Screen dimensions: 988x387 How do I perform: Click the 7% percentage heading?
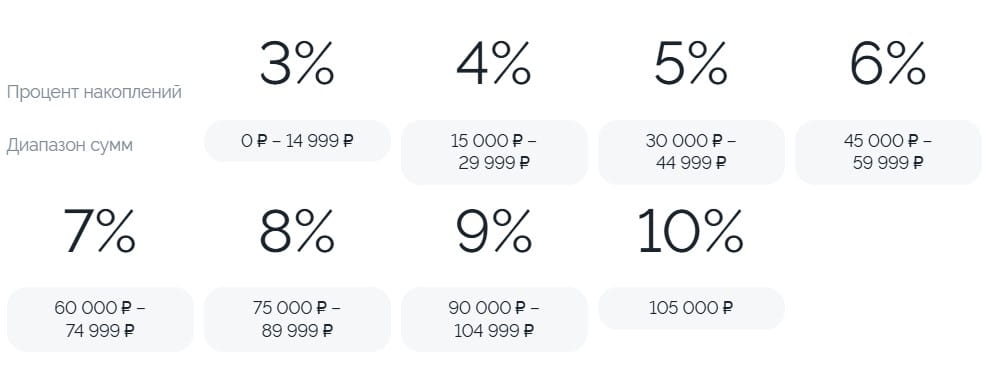tap(100, 231)
